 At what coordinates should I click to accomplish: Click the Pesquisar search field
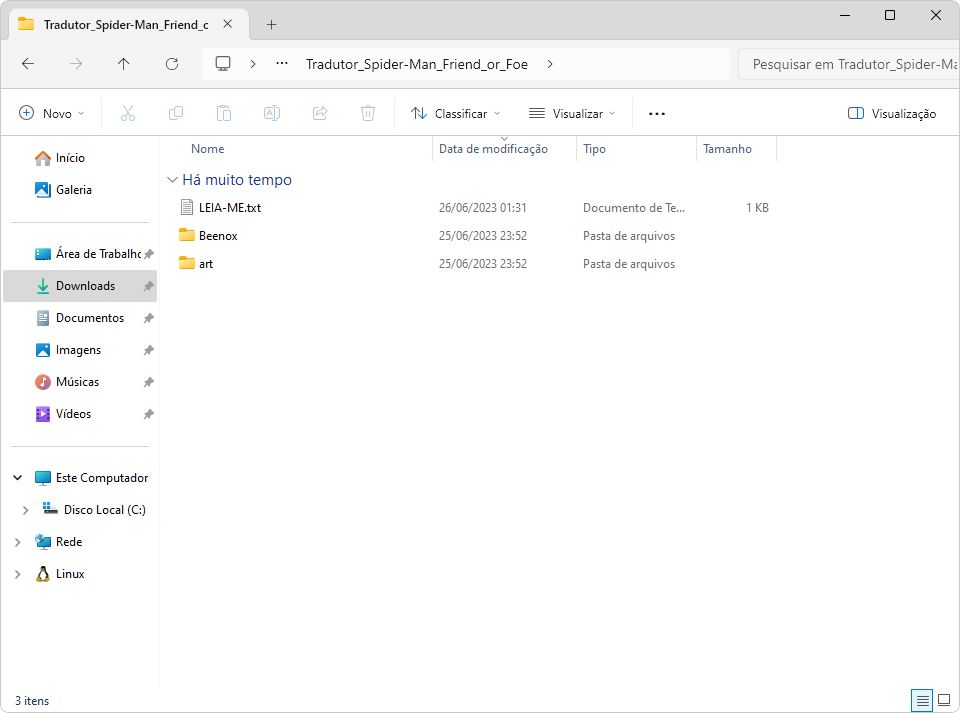pos(849,64)
